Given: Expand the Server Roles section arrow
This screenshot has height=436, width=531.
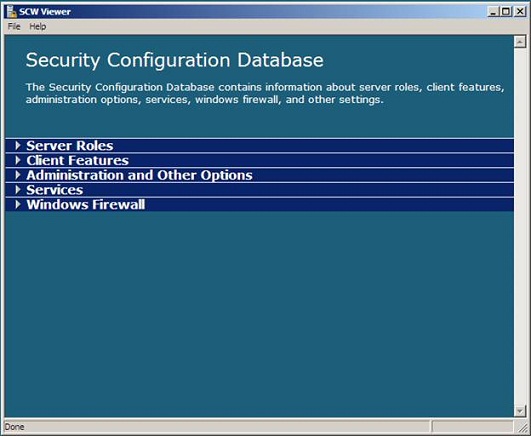Looking at the screenshot, I should tap(18, 146).
